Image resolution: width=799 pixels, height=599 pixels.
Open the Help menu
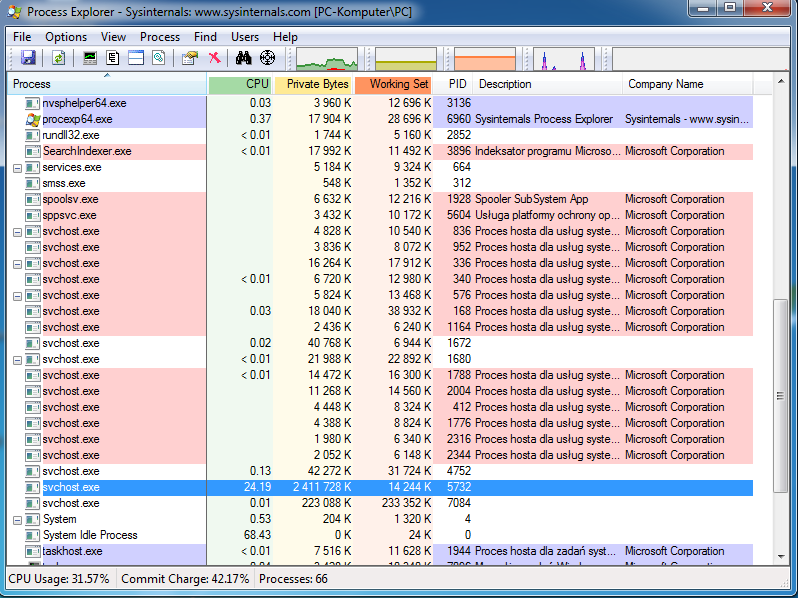coord(285,37)
